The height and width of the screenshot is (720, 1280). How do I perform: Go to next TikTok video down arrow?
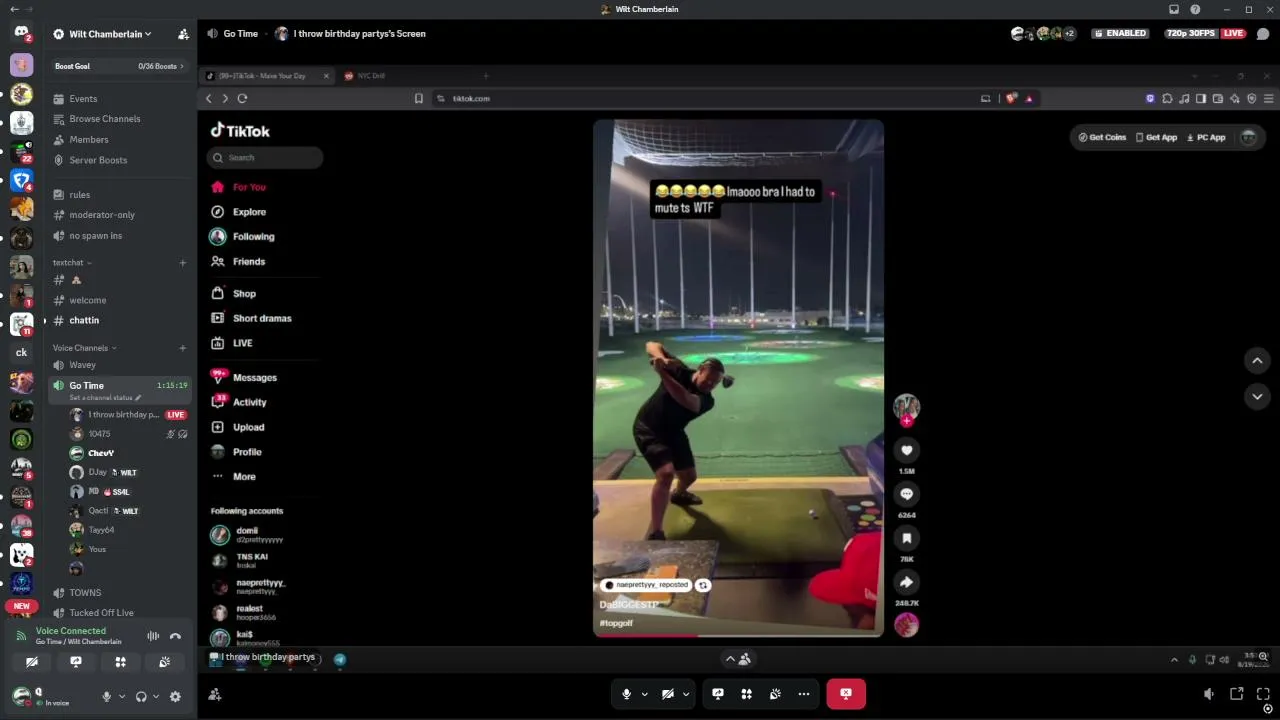[1257, 396]
